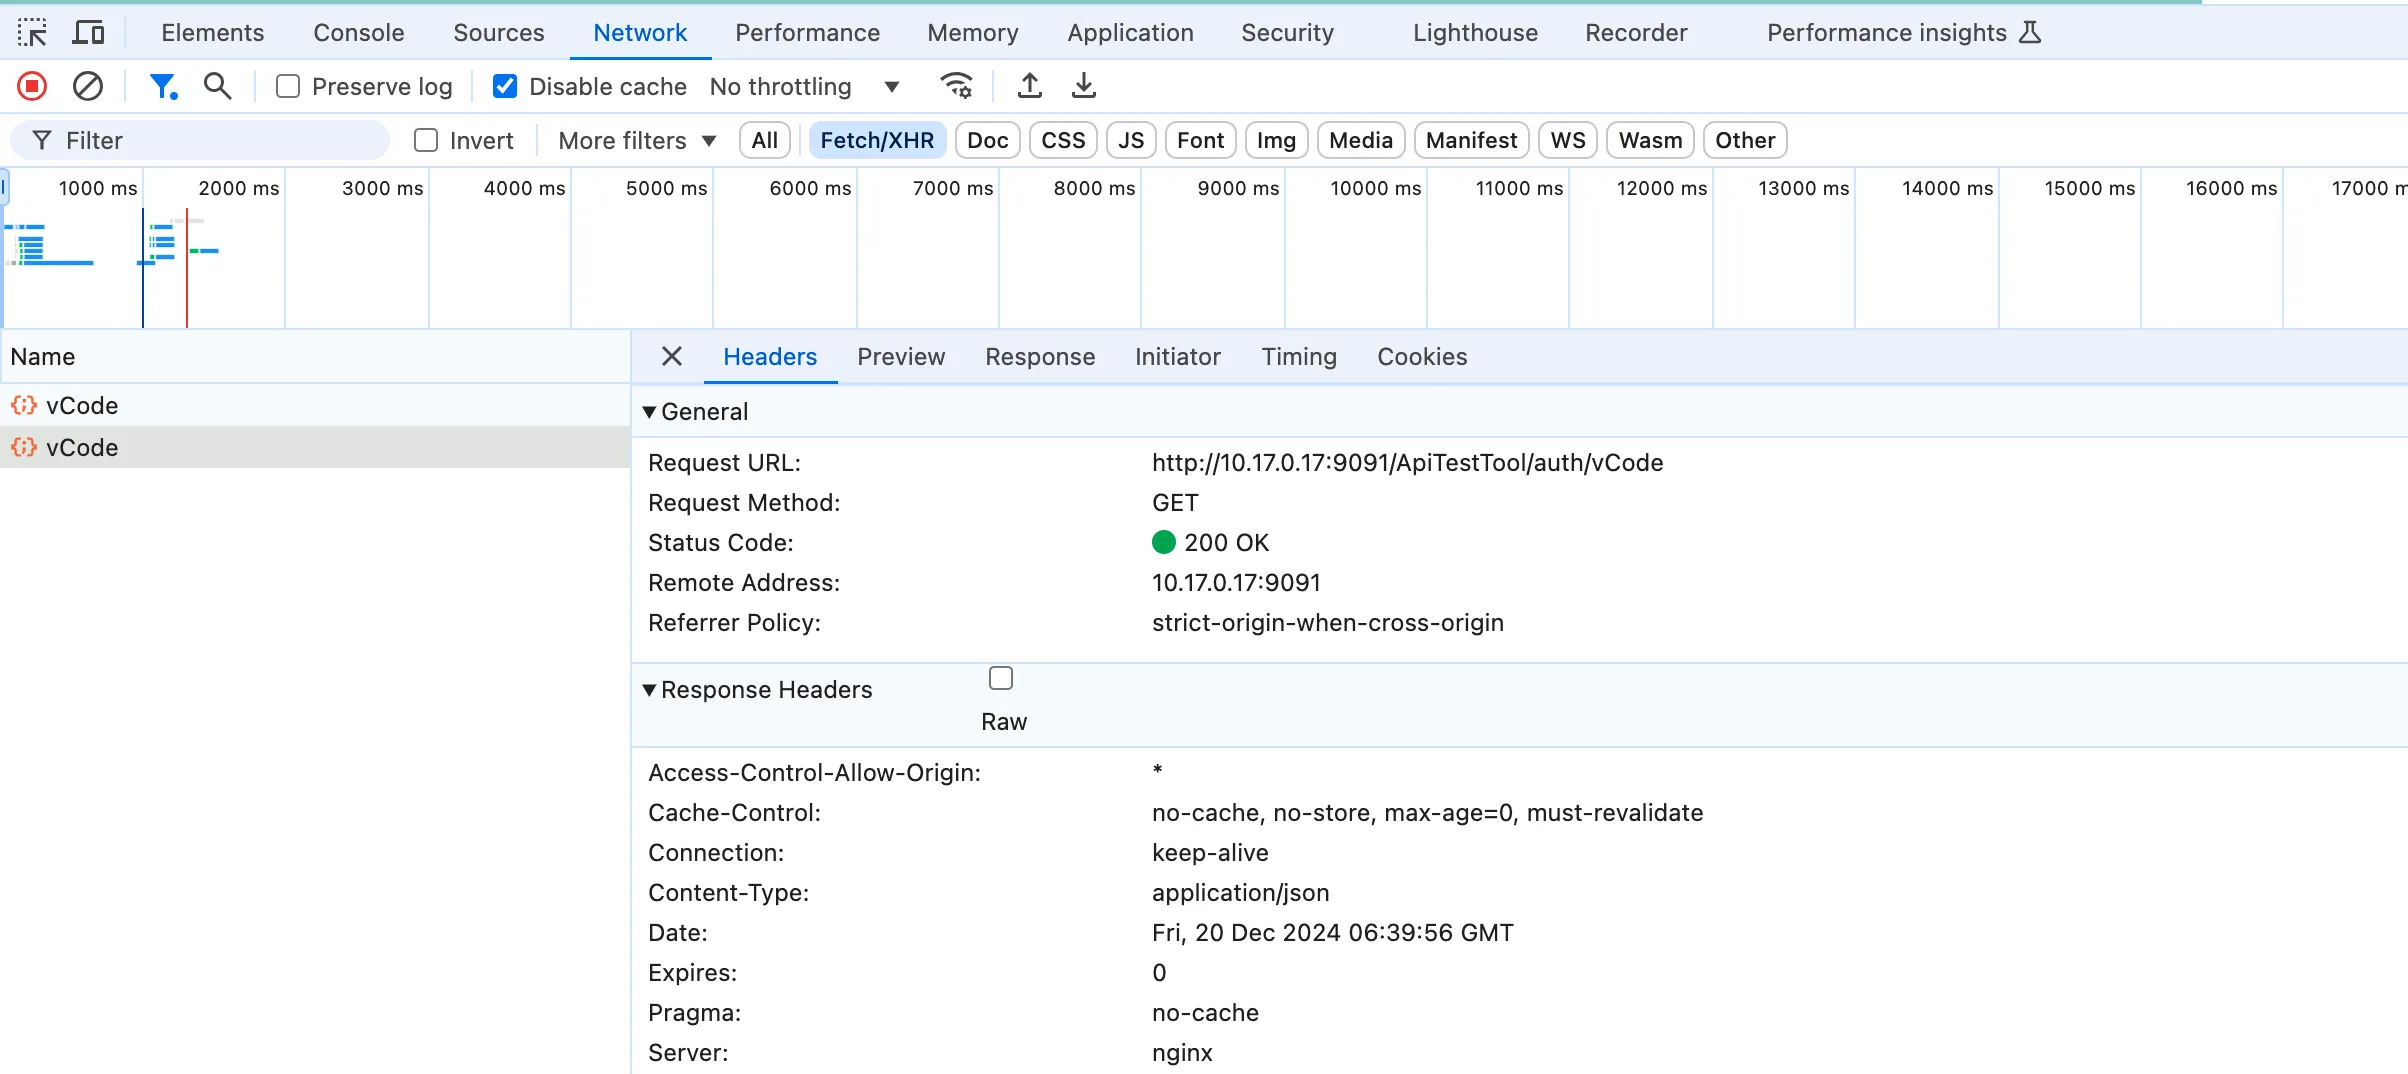2408x1074 pixels.
Task: Click the application/json Content-Type value
Action: (x=1240, y=892)
